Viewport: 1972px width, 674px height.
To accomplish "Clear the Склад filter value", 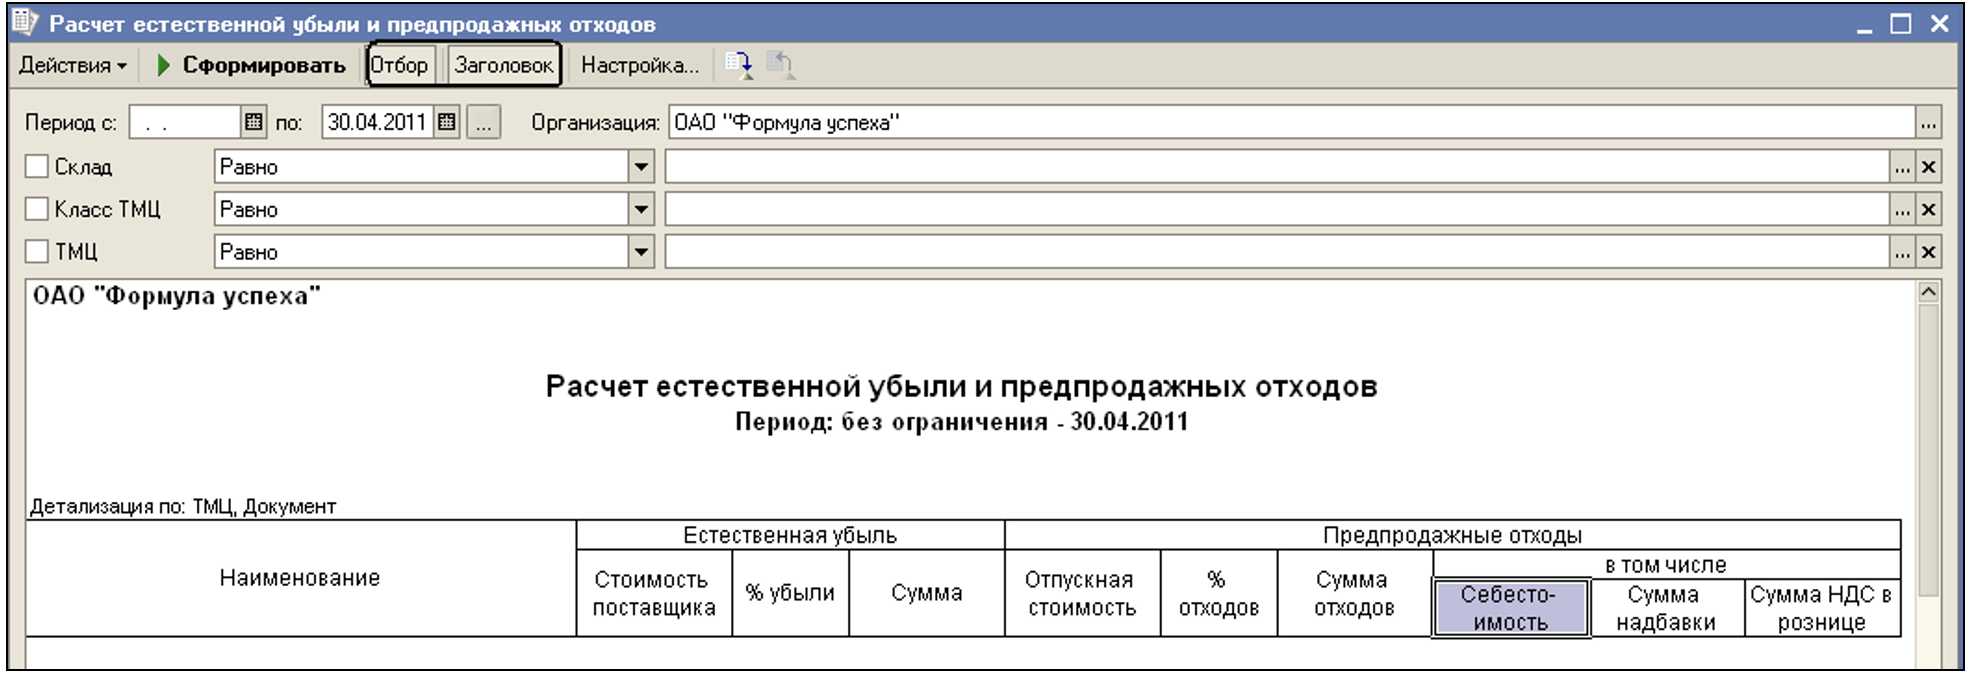I will (1929, 167).
